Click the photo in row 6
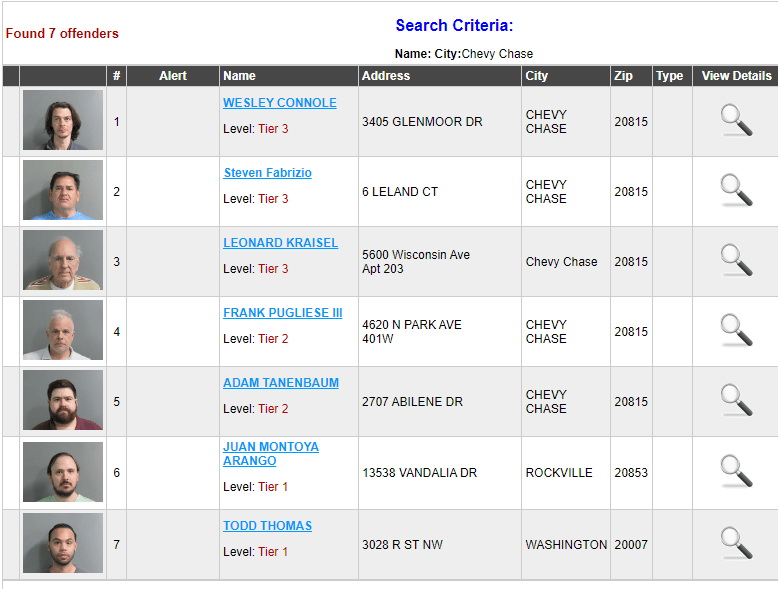The height and width of the screenshot is (589, 778). [x=63, y=472]
